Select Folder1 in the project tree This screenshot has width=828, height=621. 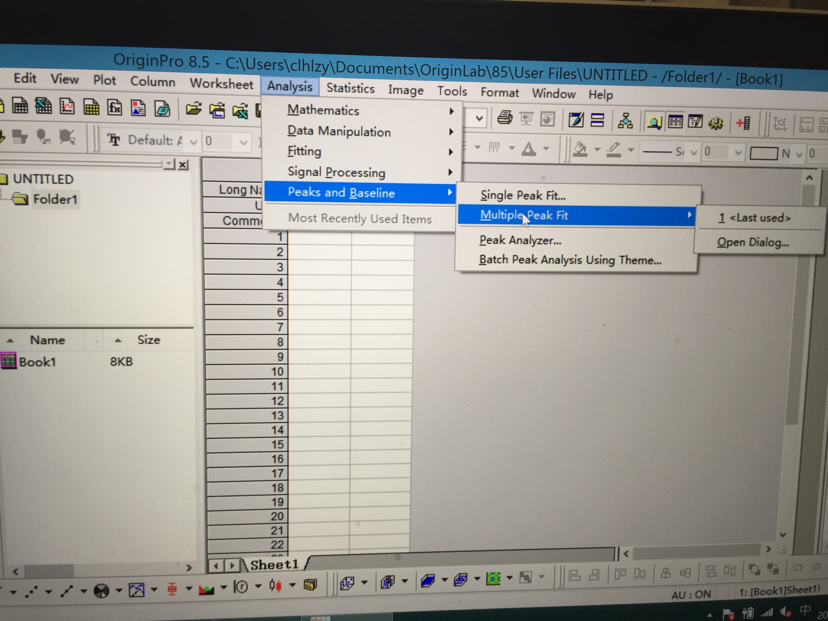tap(55, 199)
